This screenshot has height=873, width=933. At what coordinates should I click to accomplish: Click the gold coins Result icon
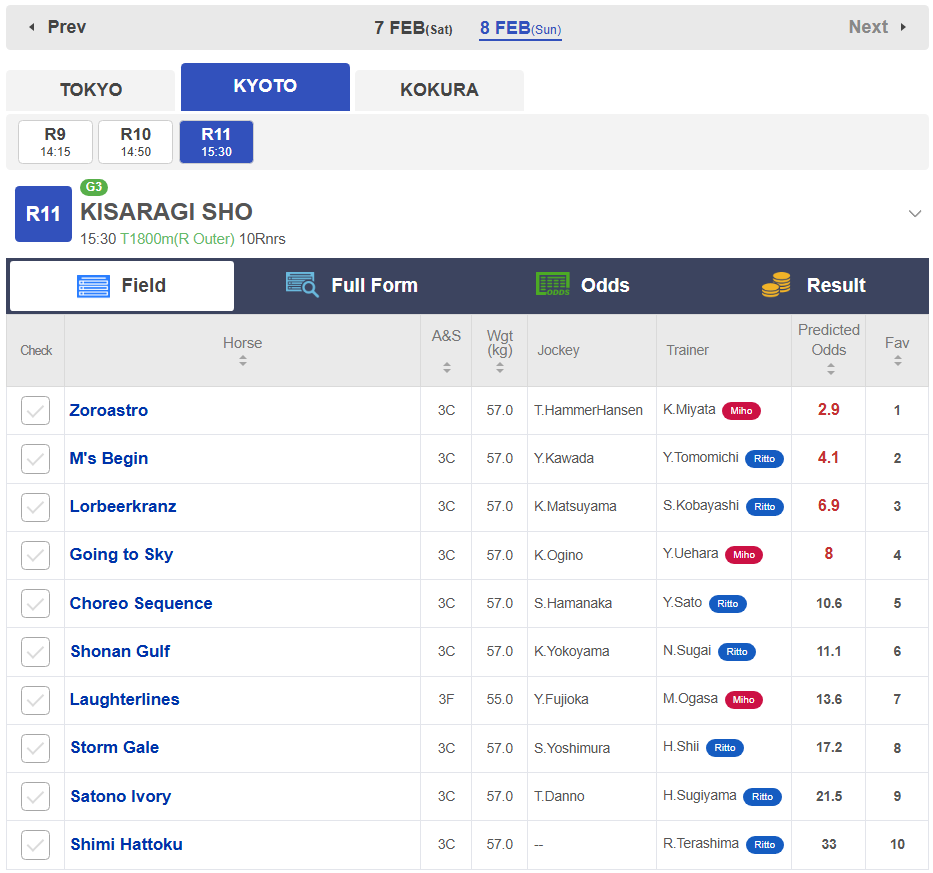777,284
